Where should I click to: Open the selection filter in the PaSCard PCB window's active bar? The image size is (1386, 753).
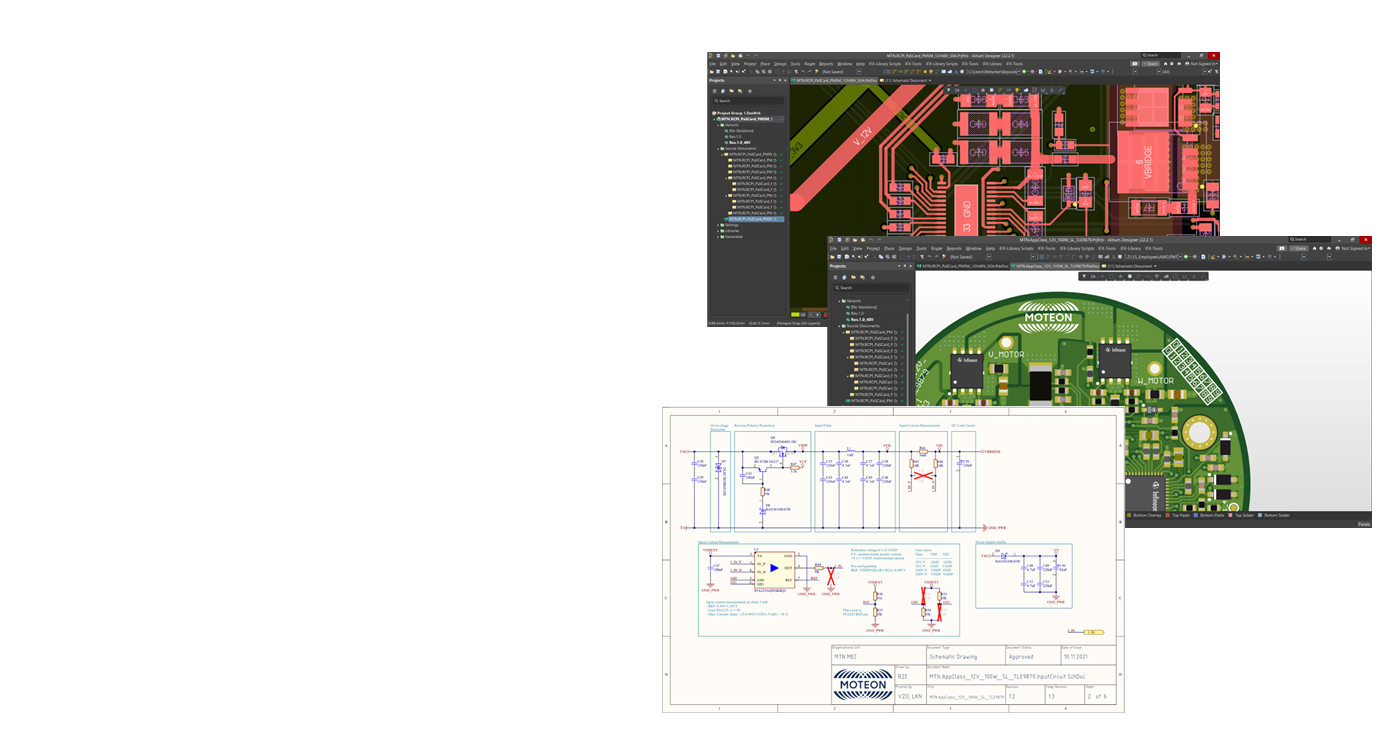click(949, 90)
